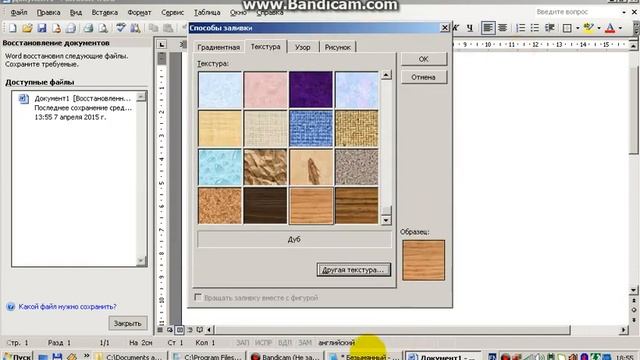640x360 pixels.
Task: Click the recovered Документ1 file icon
Action: click(23, 98)
